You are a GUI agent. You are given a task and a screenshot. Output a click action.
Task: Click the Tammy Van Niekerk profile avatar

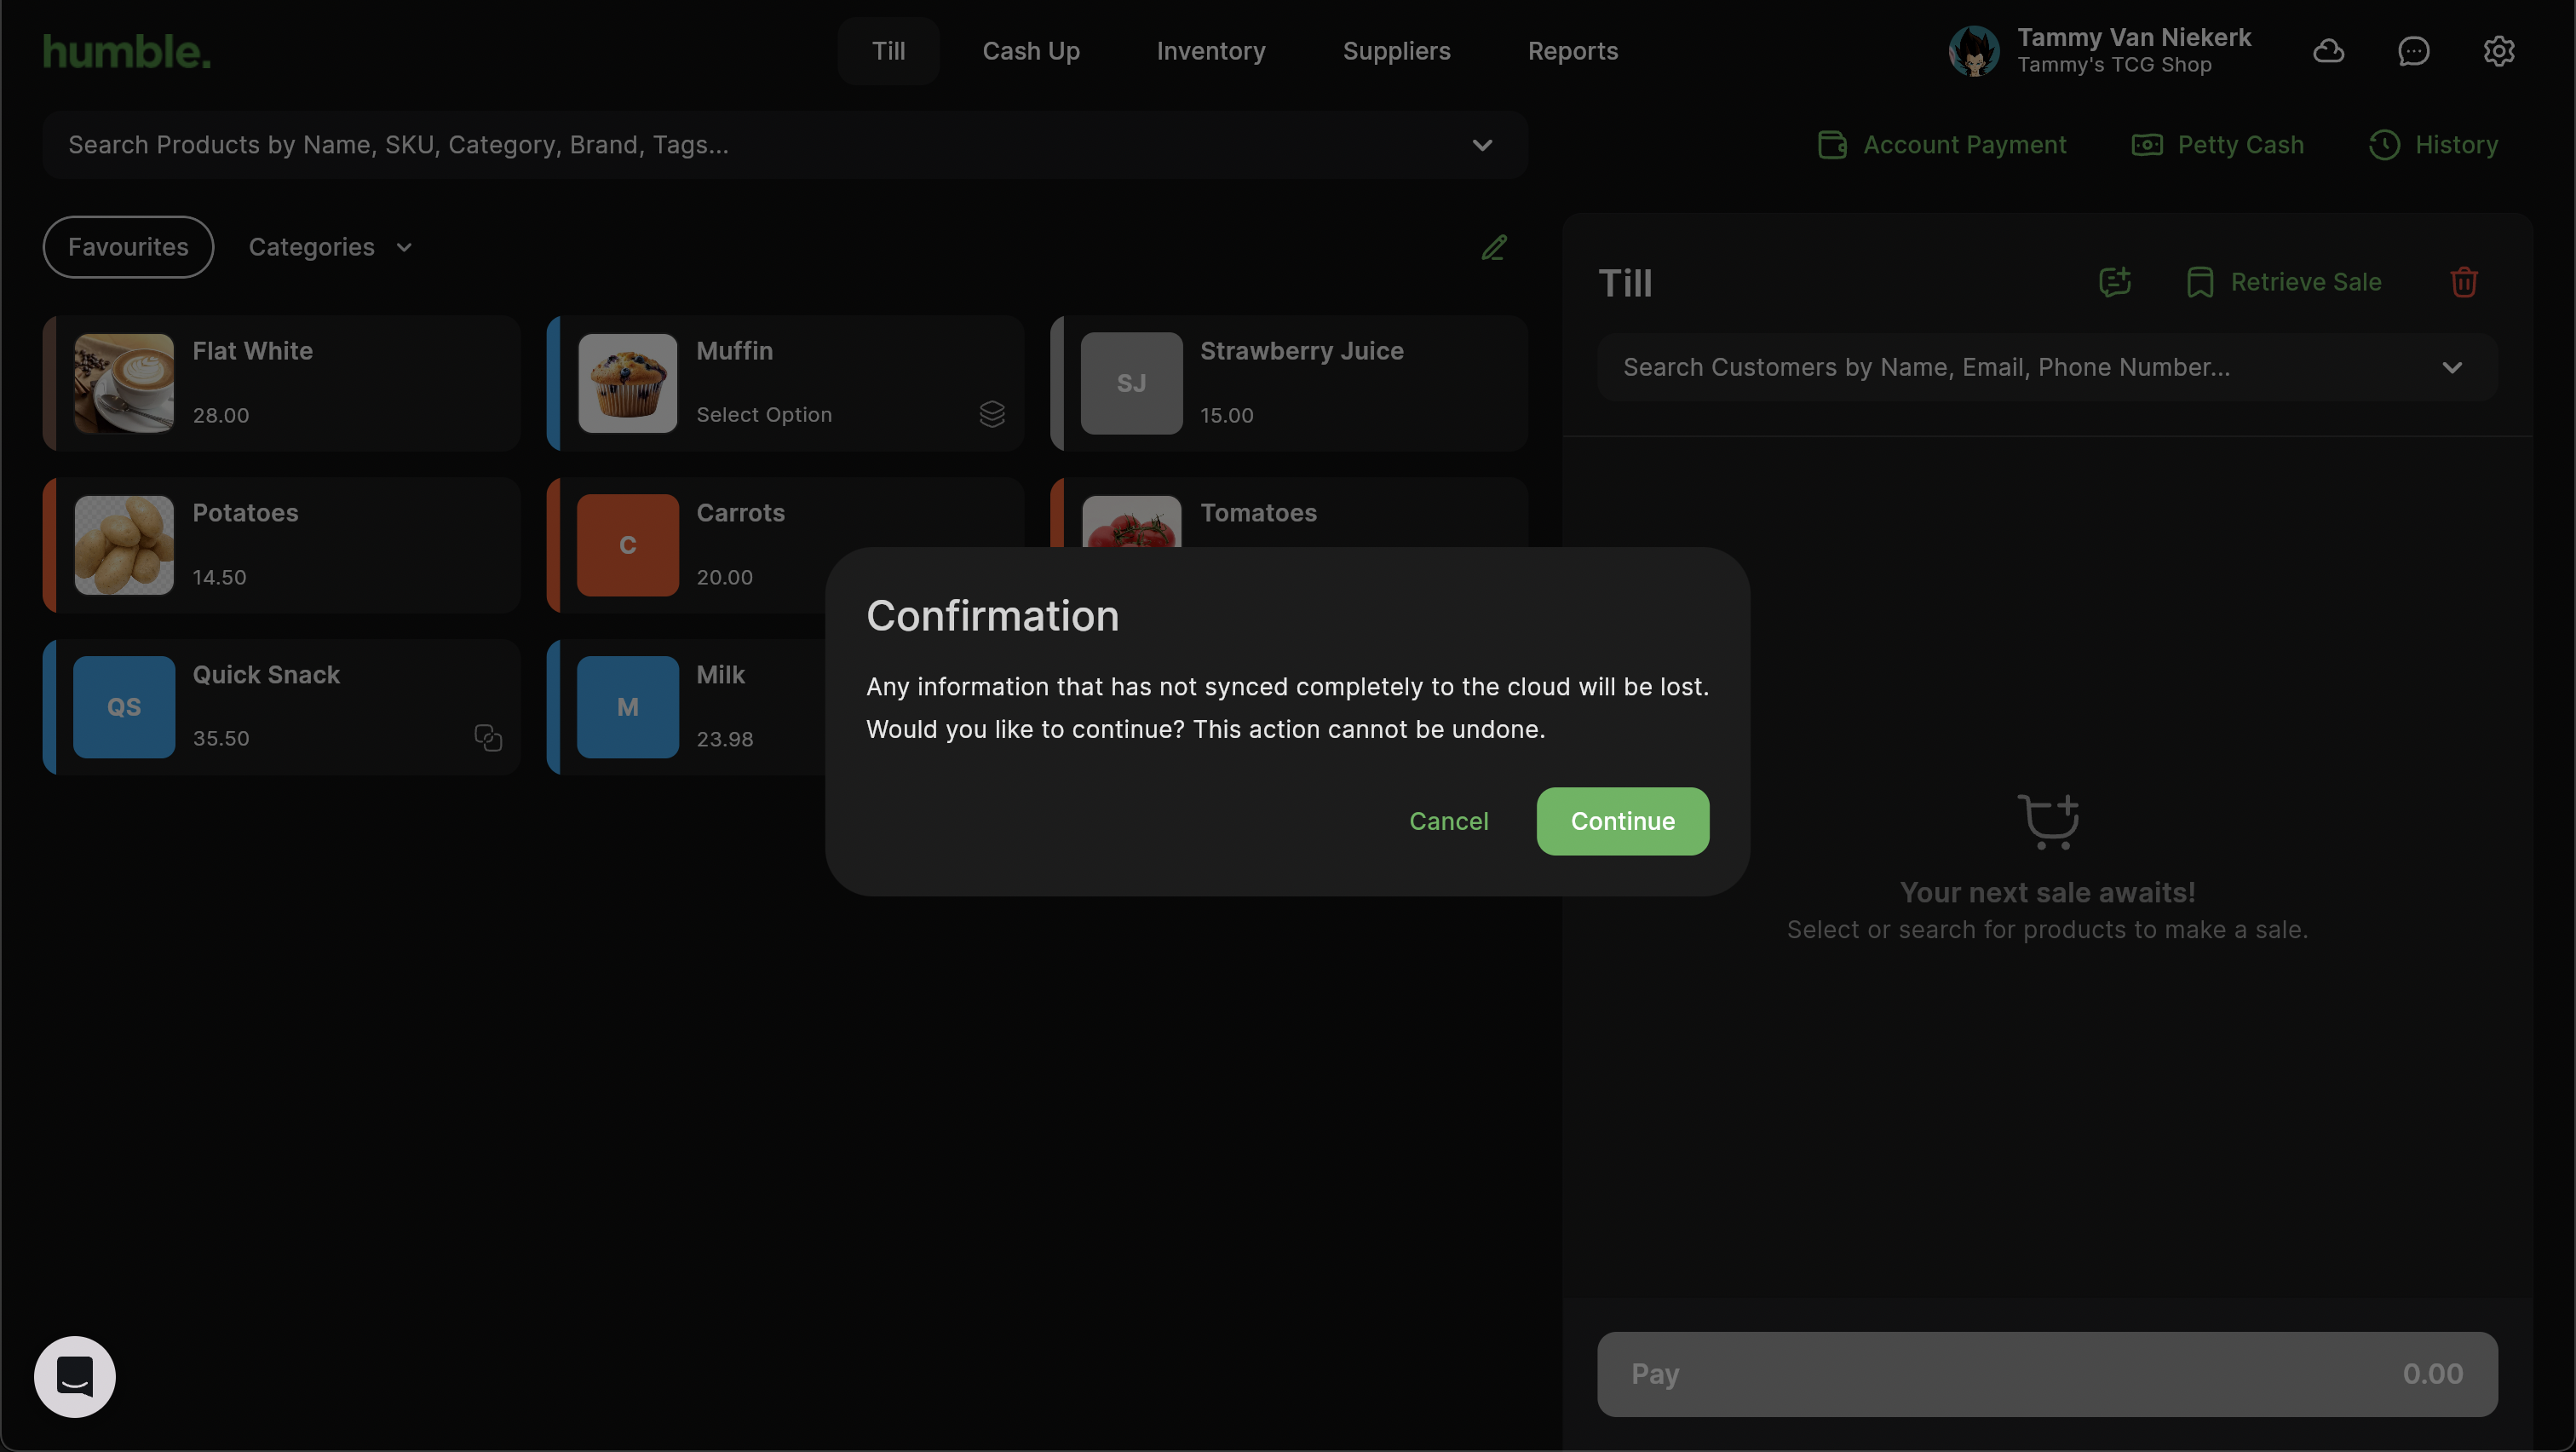[1973, 51]
